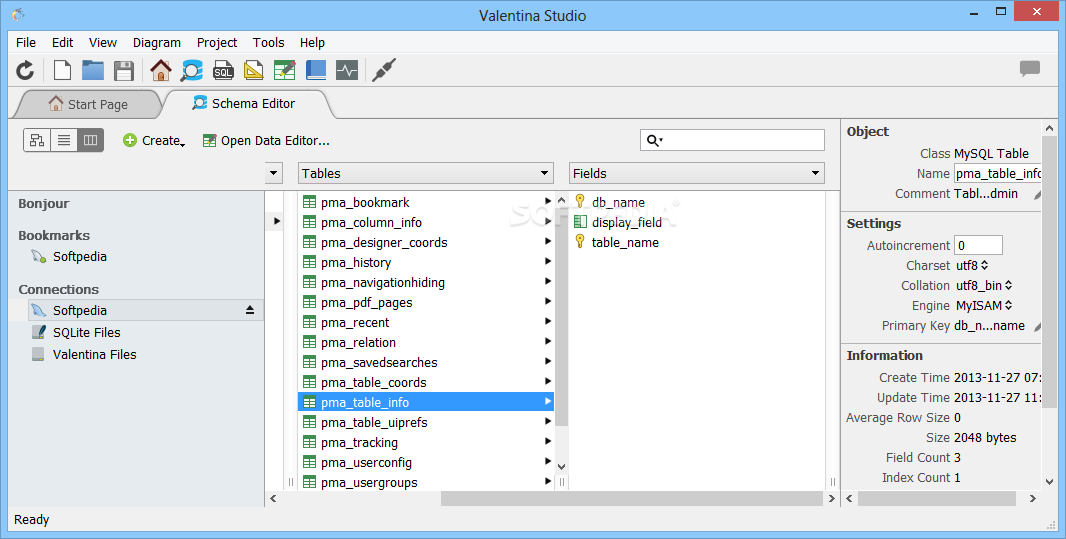Open the feedback speech bubble icon
The width and height of the screenshot is (1066, 539).
(x=1030, y=69)
